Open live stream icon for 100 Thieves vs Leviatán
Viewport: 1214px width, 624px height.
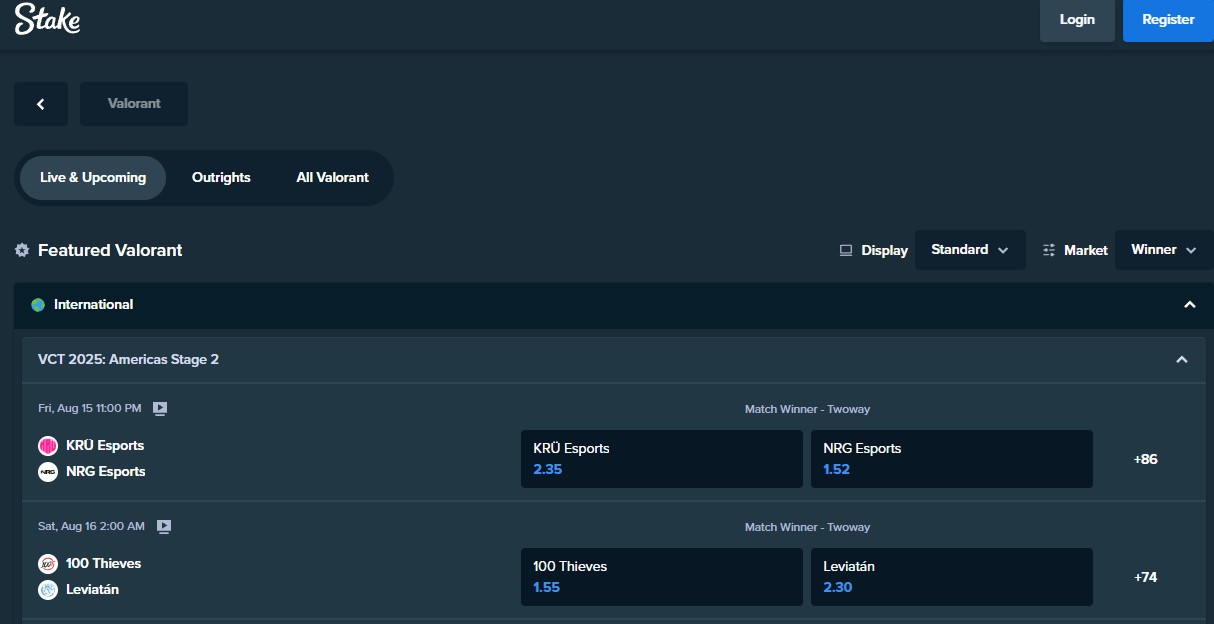tap(164, 526)
